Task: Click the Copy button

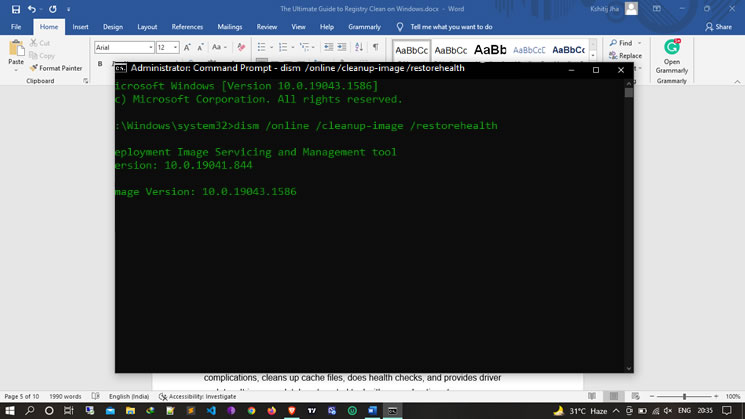Action: tap(42, 56)
